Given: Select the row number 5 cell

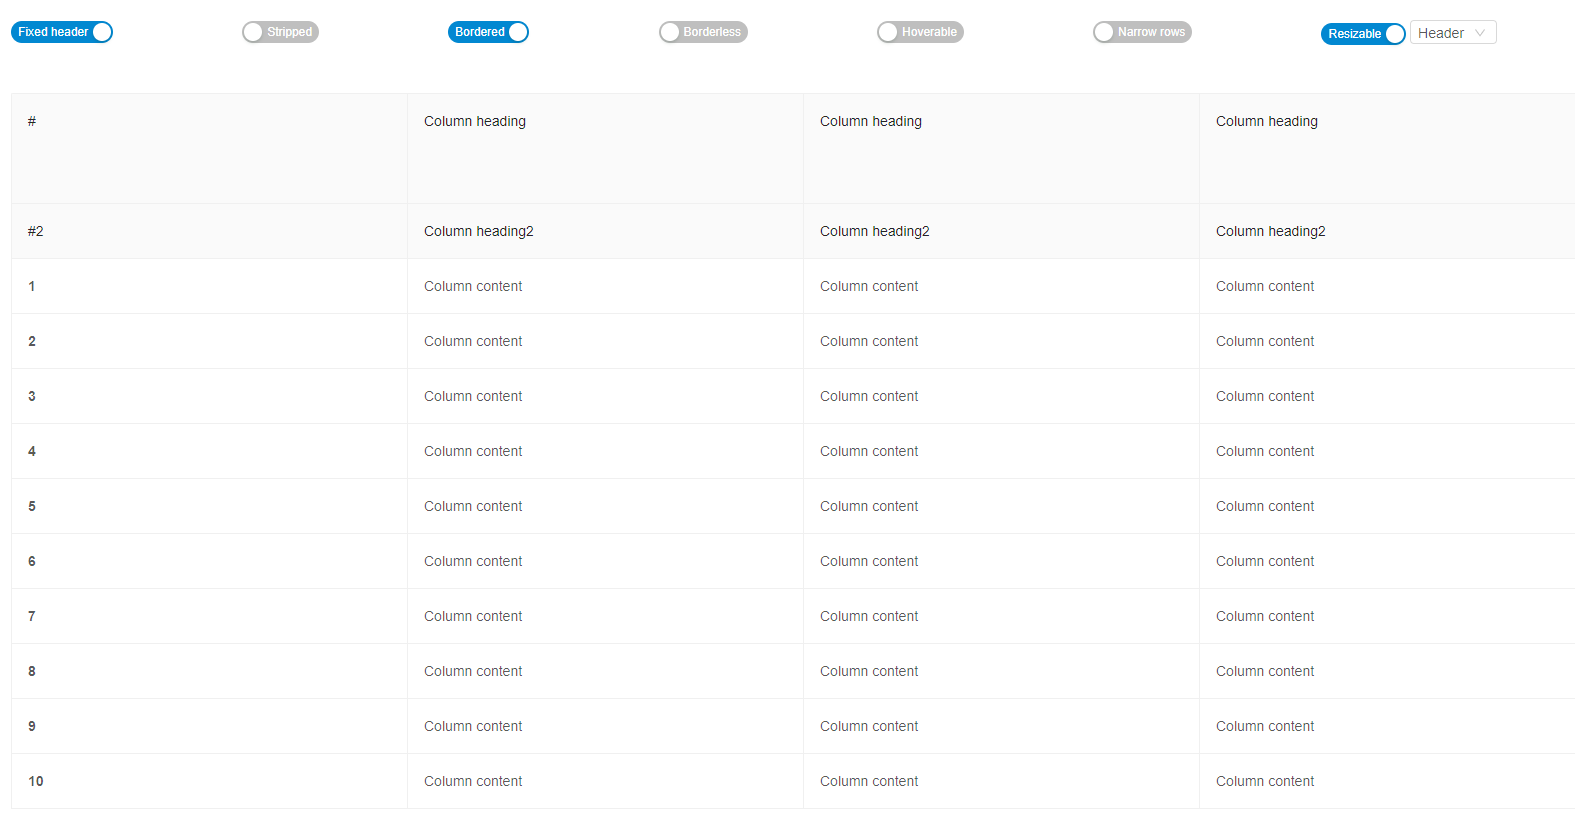Looking at the screenshot, I should click(209, 506).
